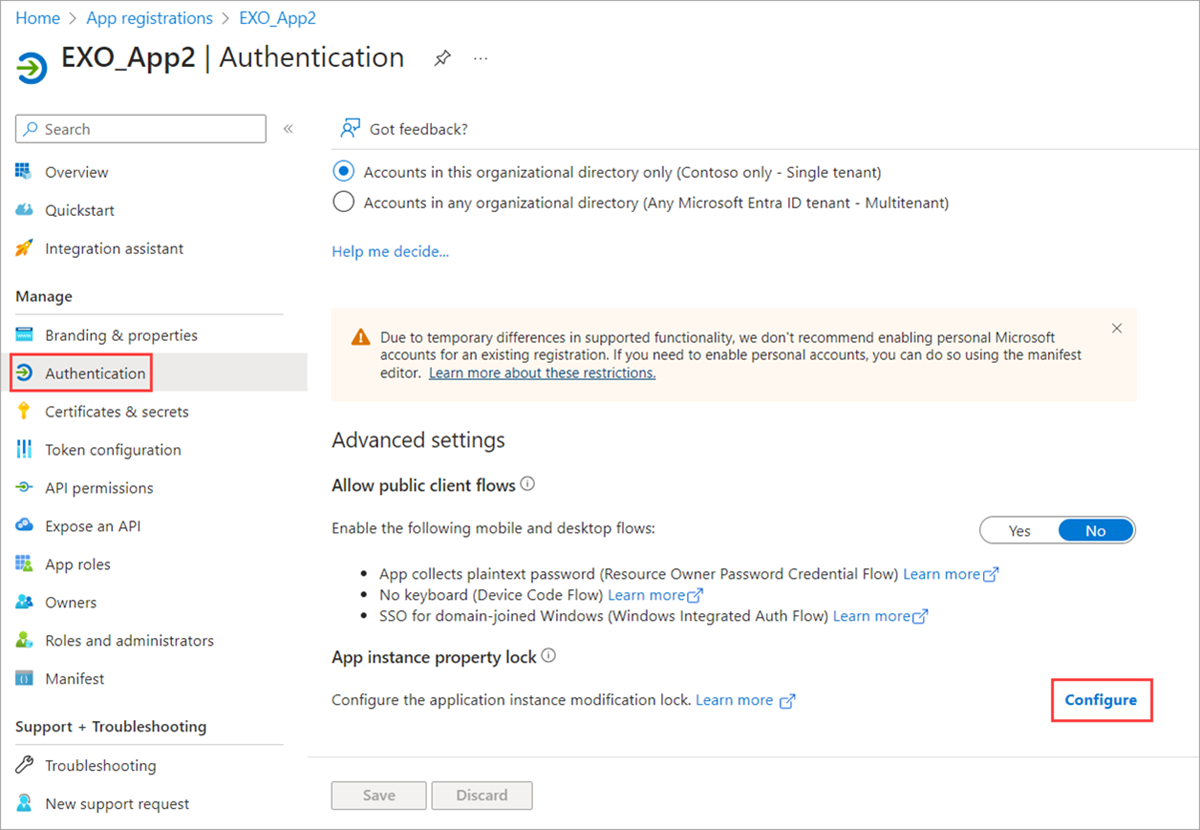Click the Integration assistant rocket icon
Viewport: 1200px width, 830px height.
pos(25,249)
